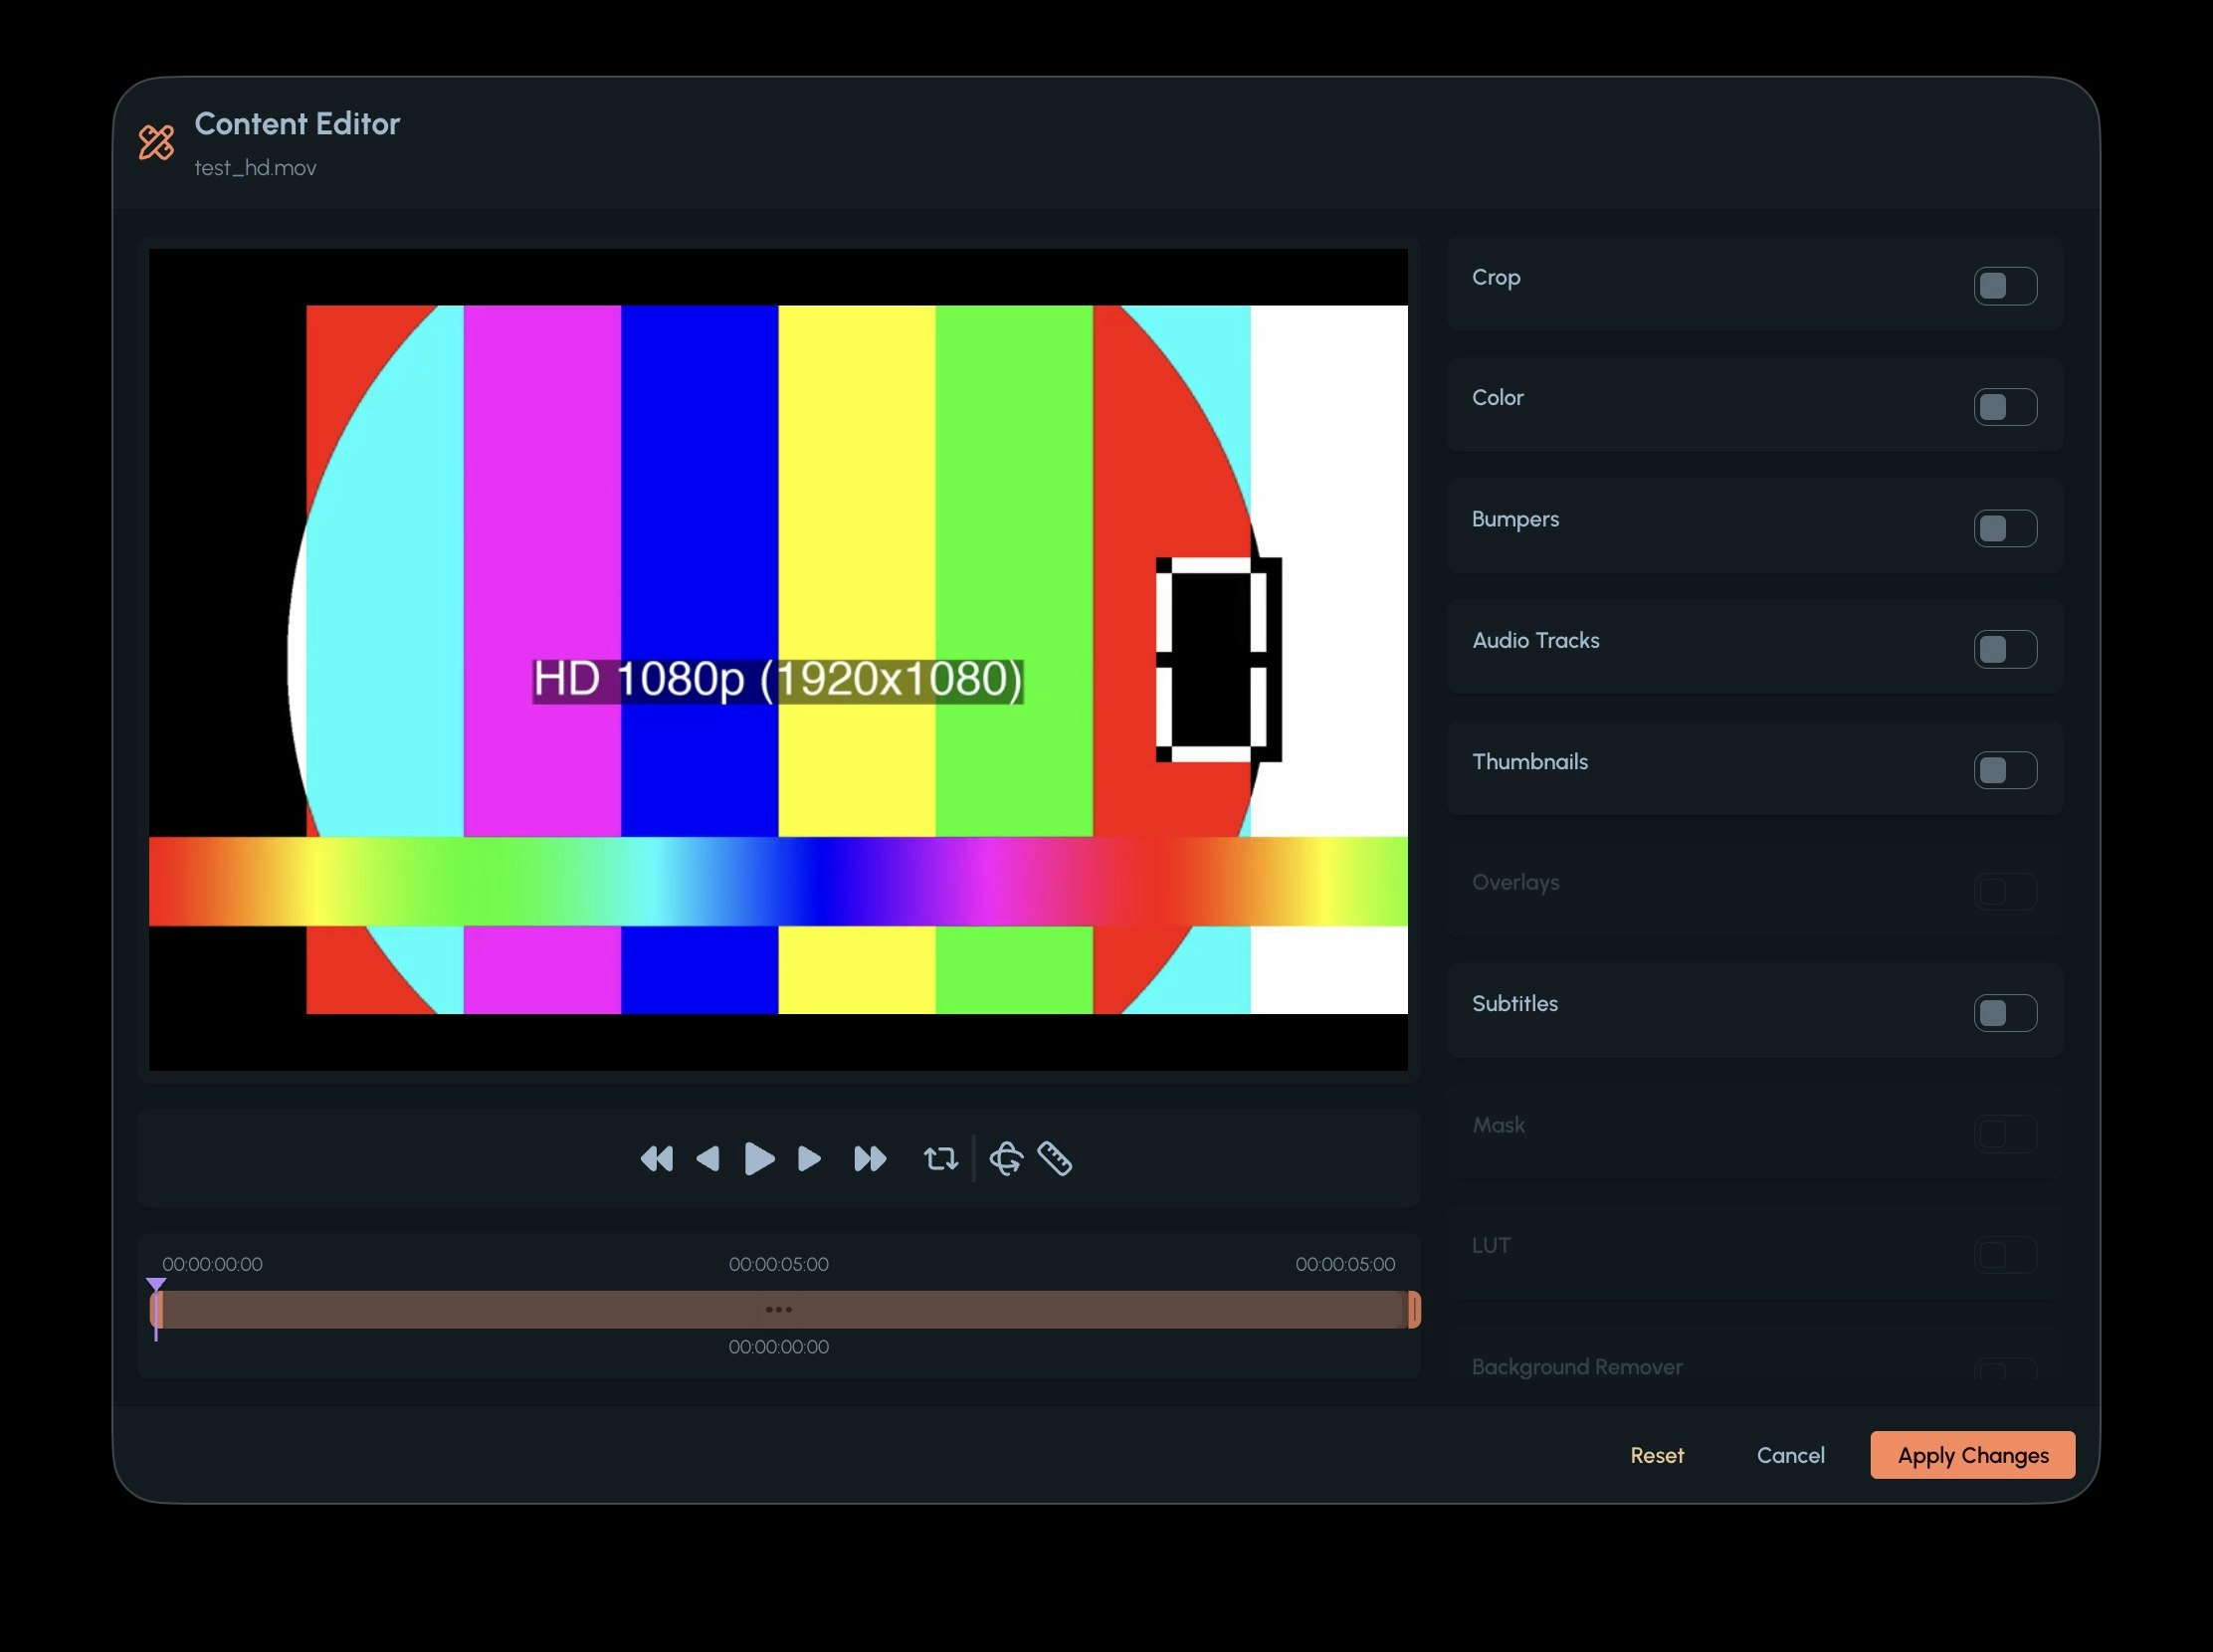2213x1652 pixels.
Task: Open the Overlays section
Action: pyautogui.click(x=2005, y=891)
